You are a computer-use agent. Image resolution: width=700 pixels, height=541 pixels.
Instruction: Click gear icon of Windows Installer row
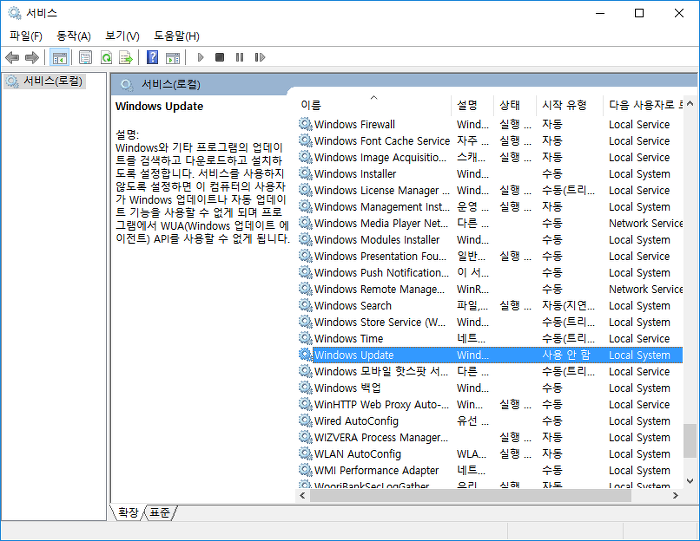[305, 174]
